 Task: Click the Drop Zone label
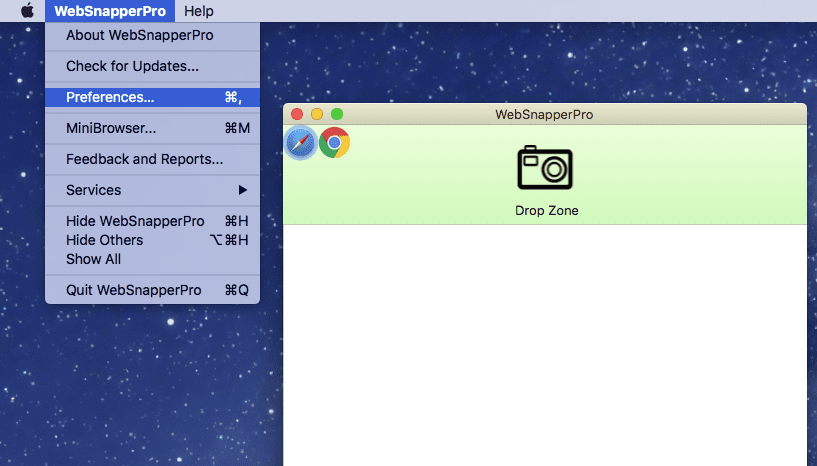point(547,211)
